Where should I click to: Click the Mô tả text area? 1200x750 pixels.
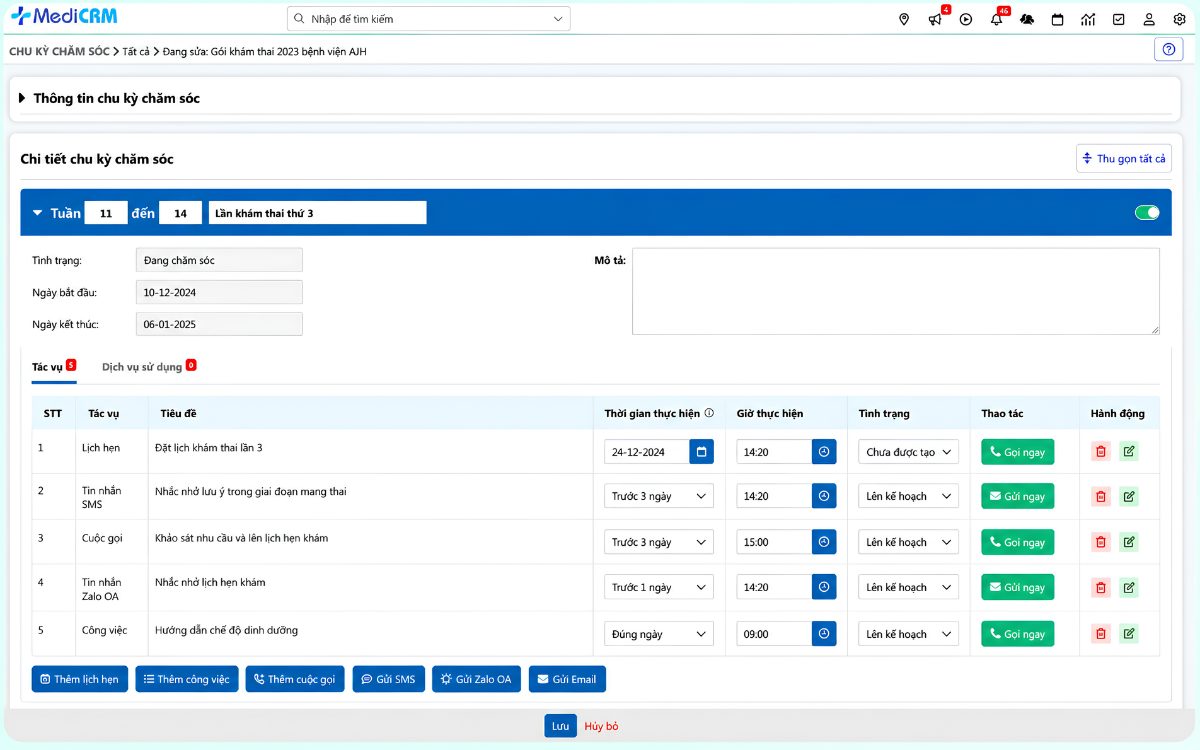click(x=896, y=291)
